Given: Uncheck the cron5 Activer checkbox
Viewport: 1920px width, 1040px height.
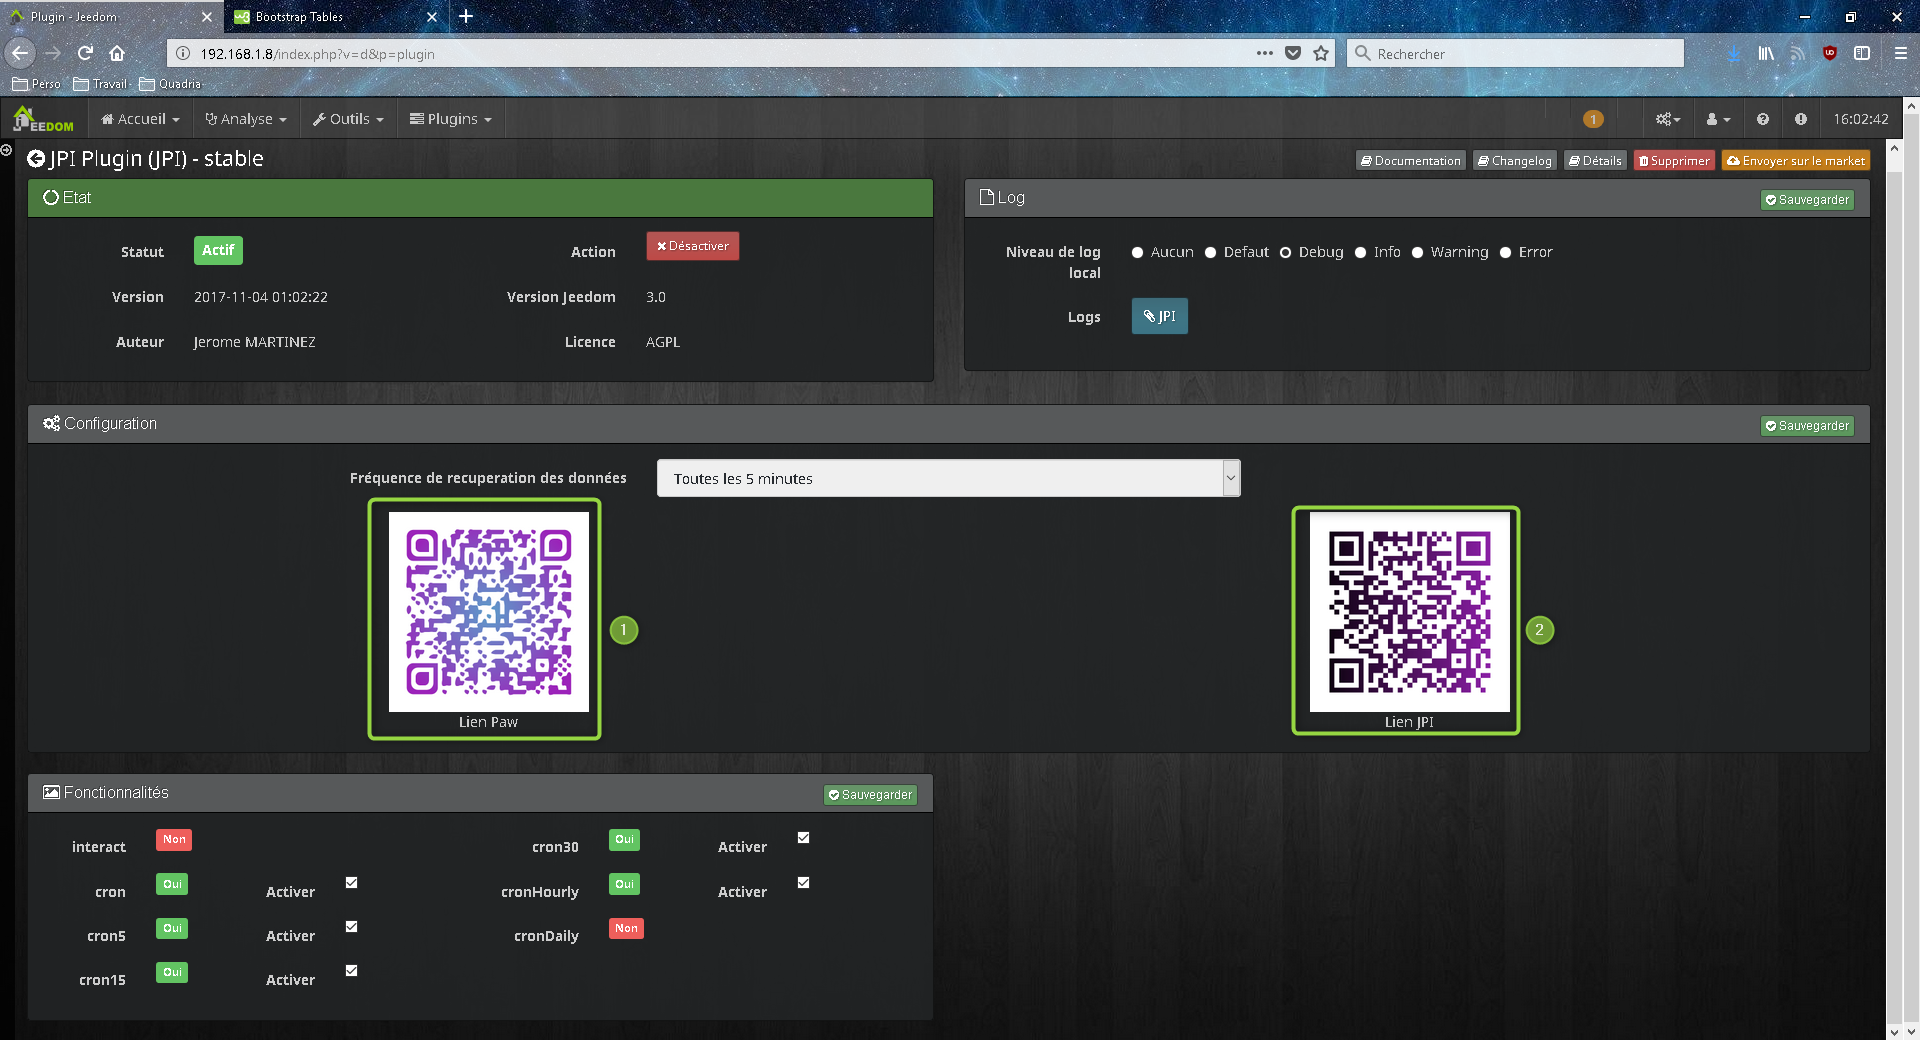Looking at the screenshot, I should click(x=350, y=926).
